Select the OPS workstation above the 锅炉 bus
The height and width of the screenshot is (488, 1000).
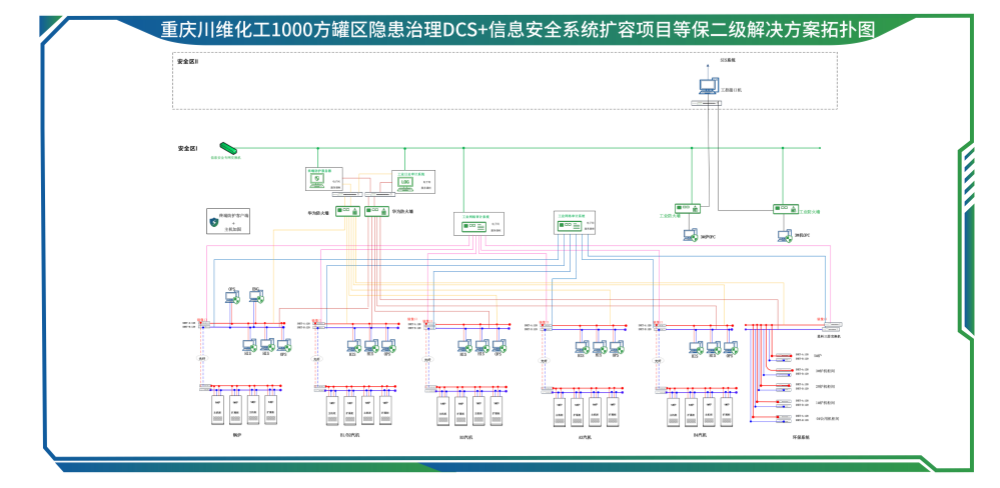click(x=230, y=296)
